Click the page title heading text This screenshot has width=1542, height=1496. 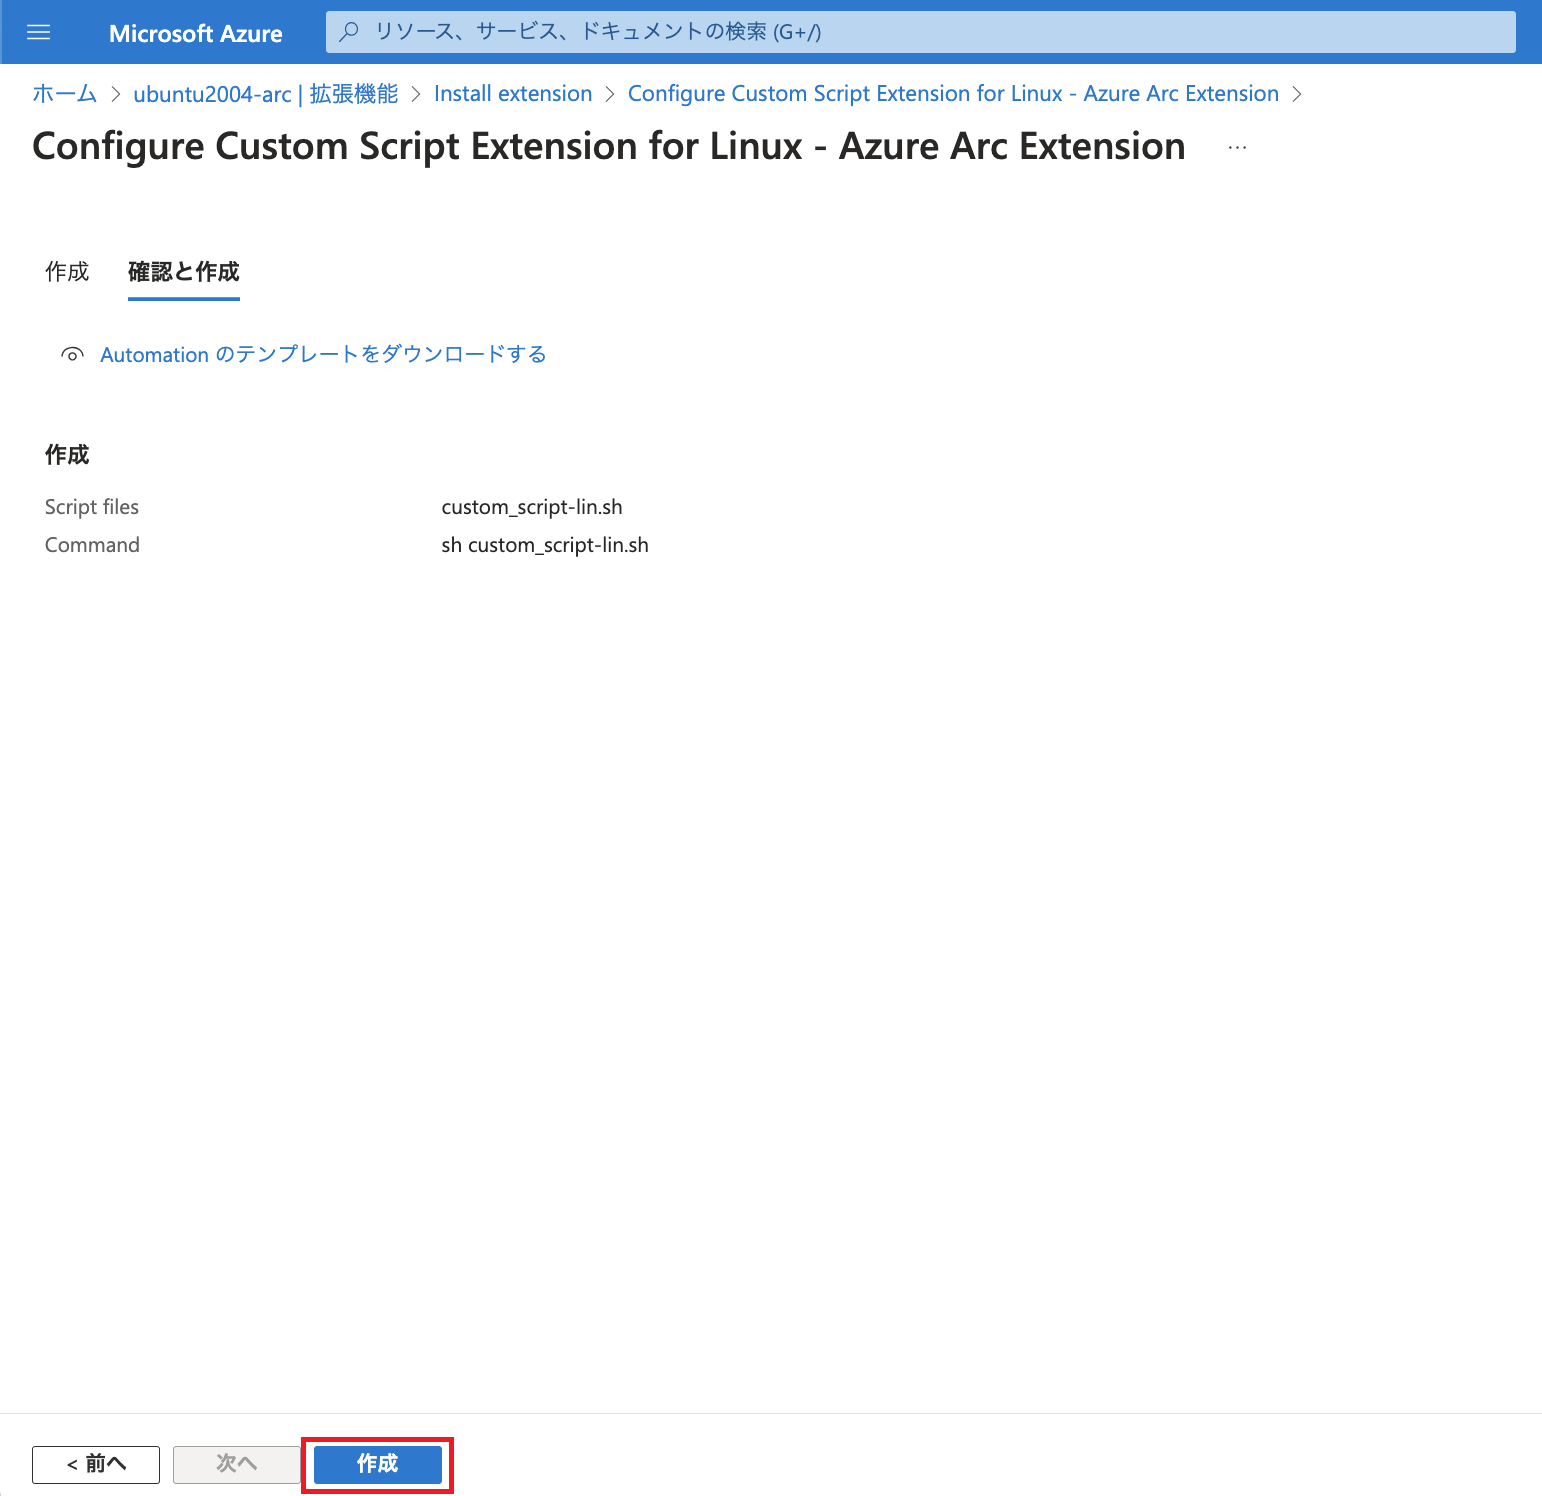[609, 146]
